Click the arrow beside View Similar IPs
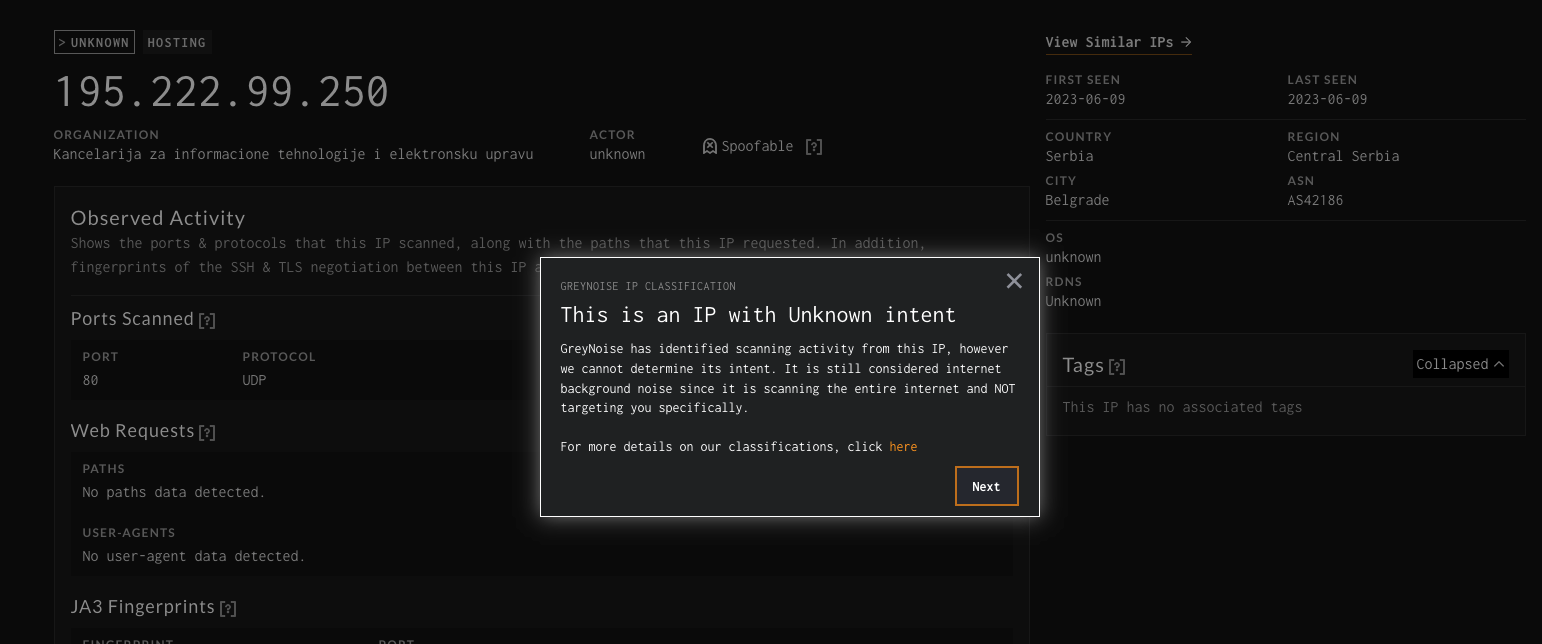This screenshot has height=644, width=1542. click(x=1186, y=42)
